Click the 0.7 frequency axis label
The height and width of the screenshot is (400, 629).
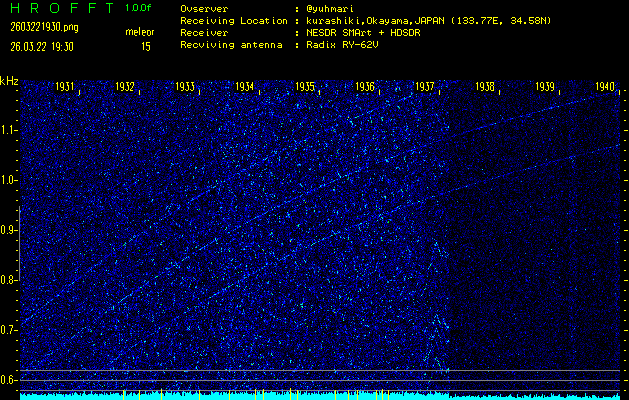pyautogui.click(x=8, y=330)
